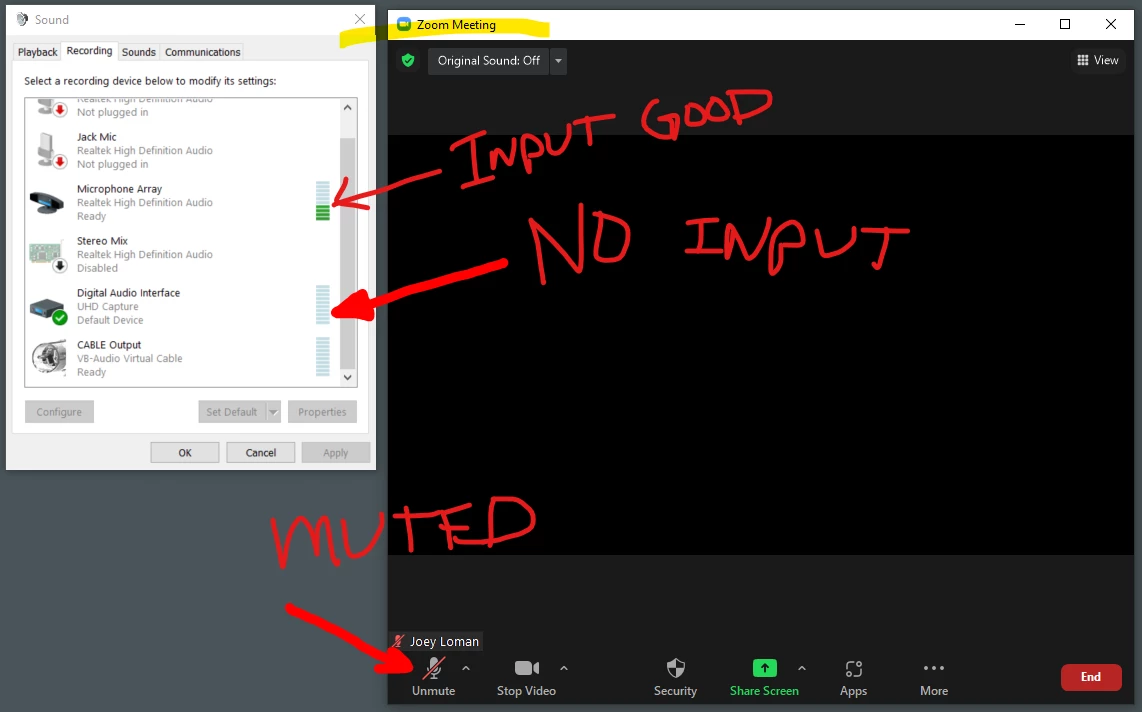Unmute the microphone in Zoom
Viewport: 1142px width, 712px height.
coord(433,677)
